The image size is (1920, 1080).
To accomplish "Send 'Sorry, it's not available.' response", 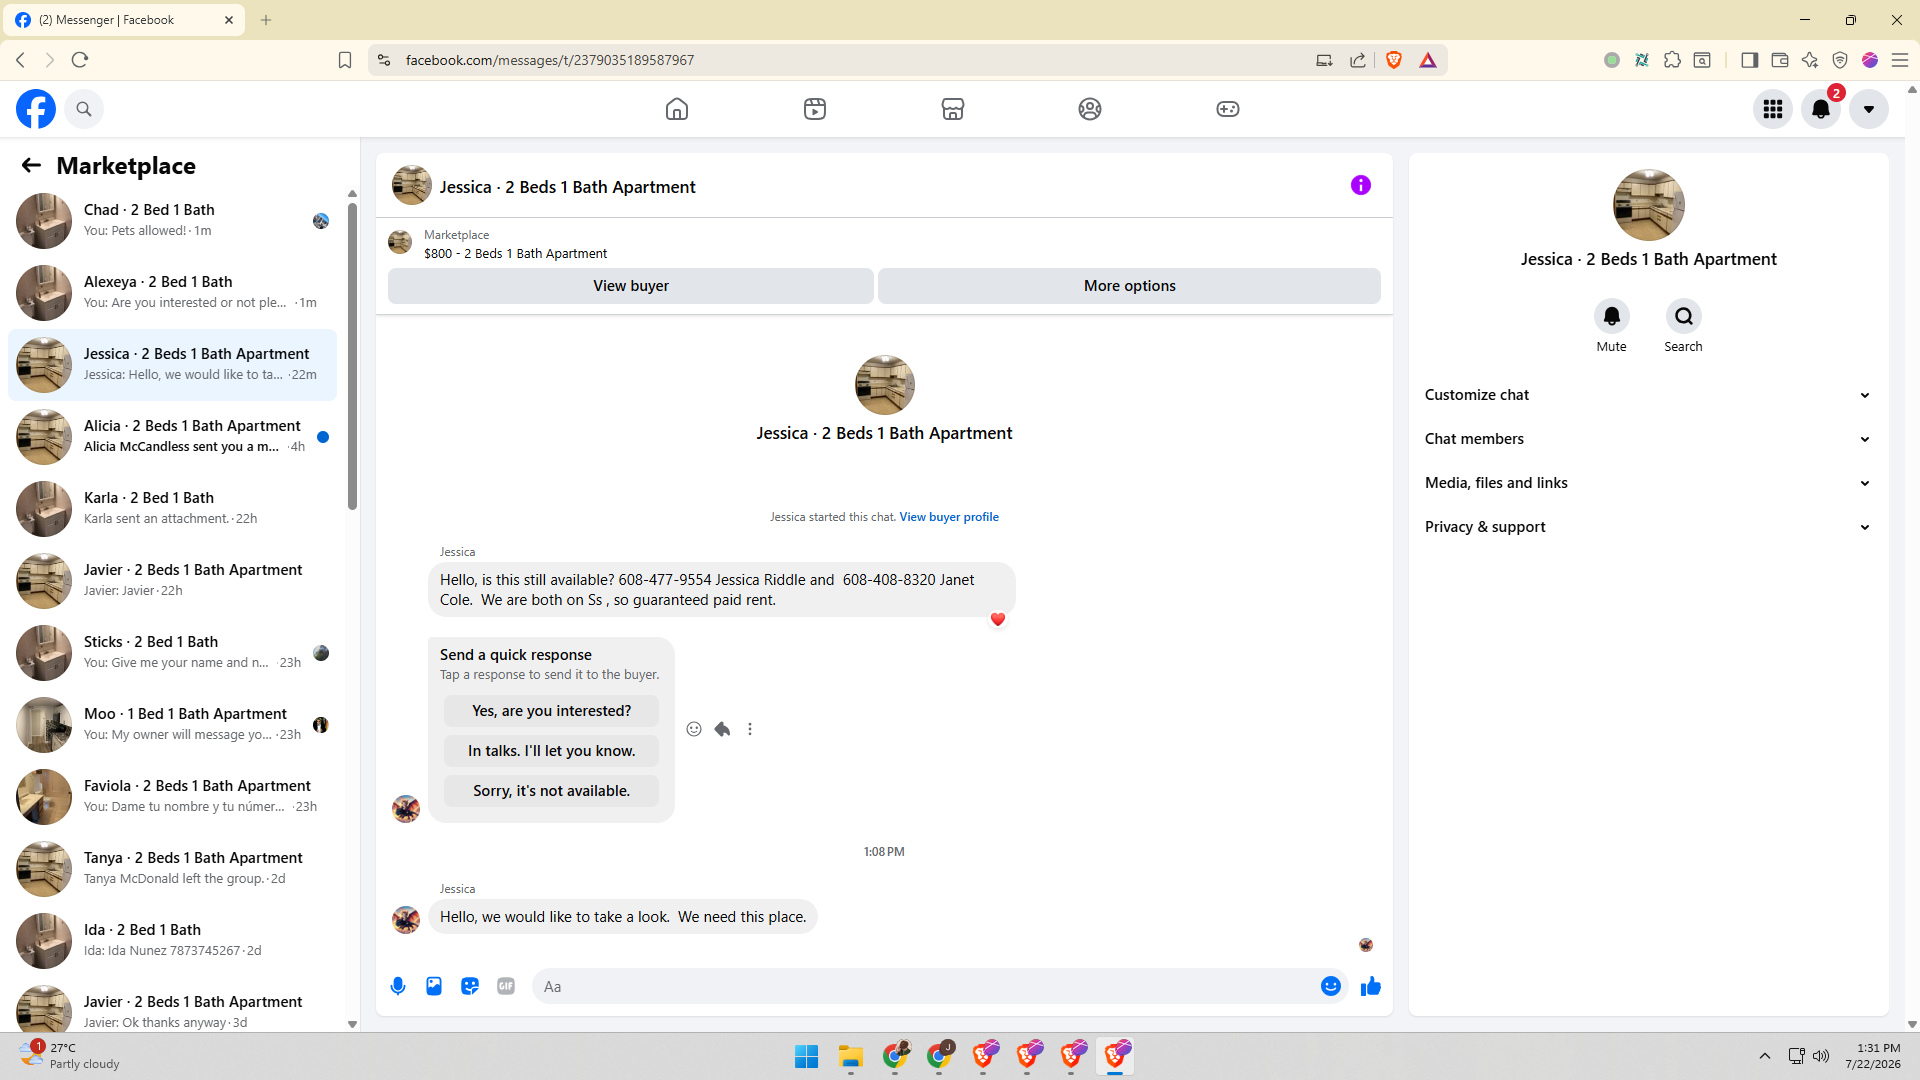I will (x=552, y=791).
